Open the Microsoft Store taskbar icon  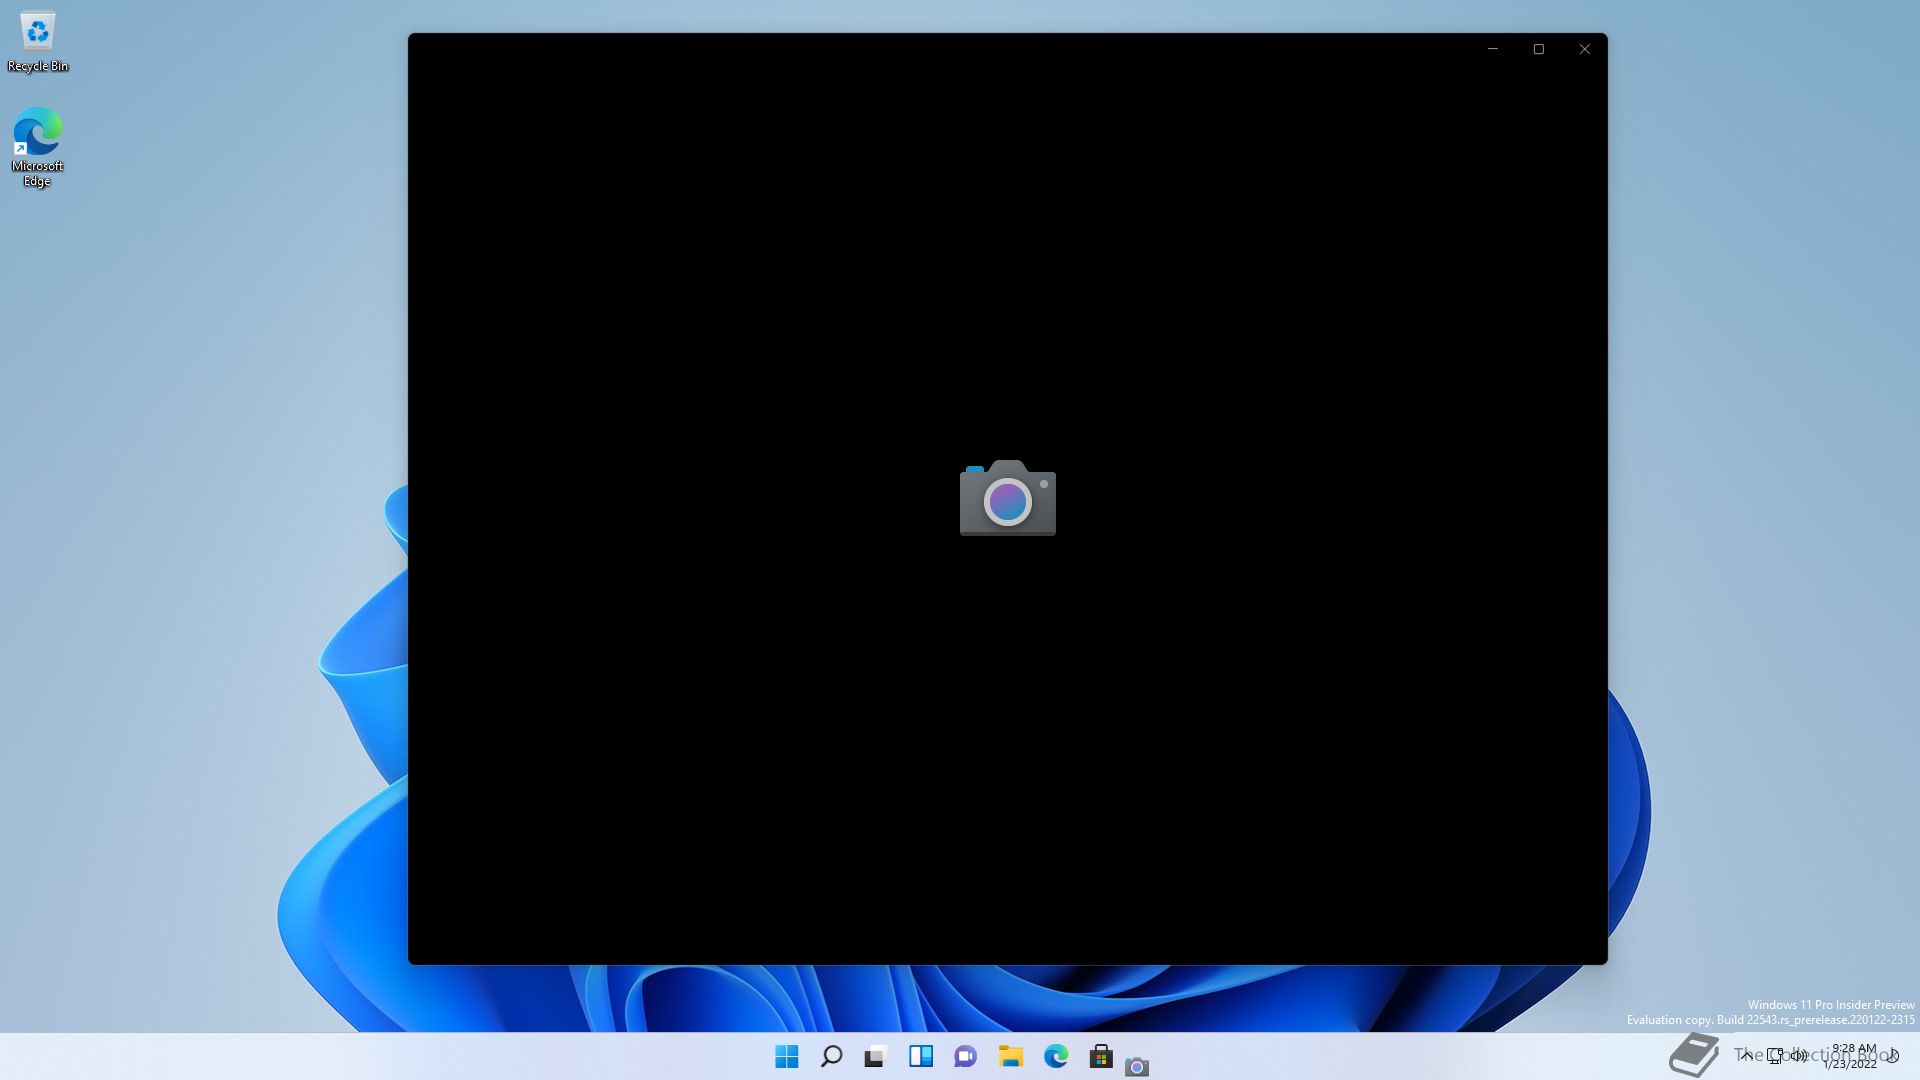click(1101, 1056)
